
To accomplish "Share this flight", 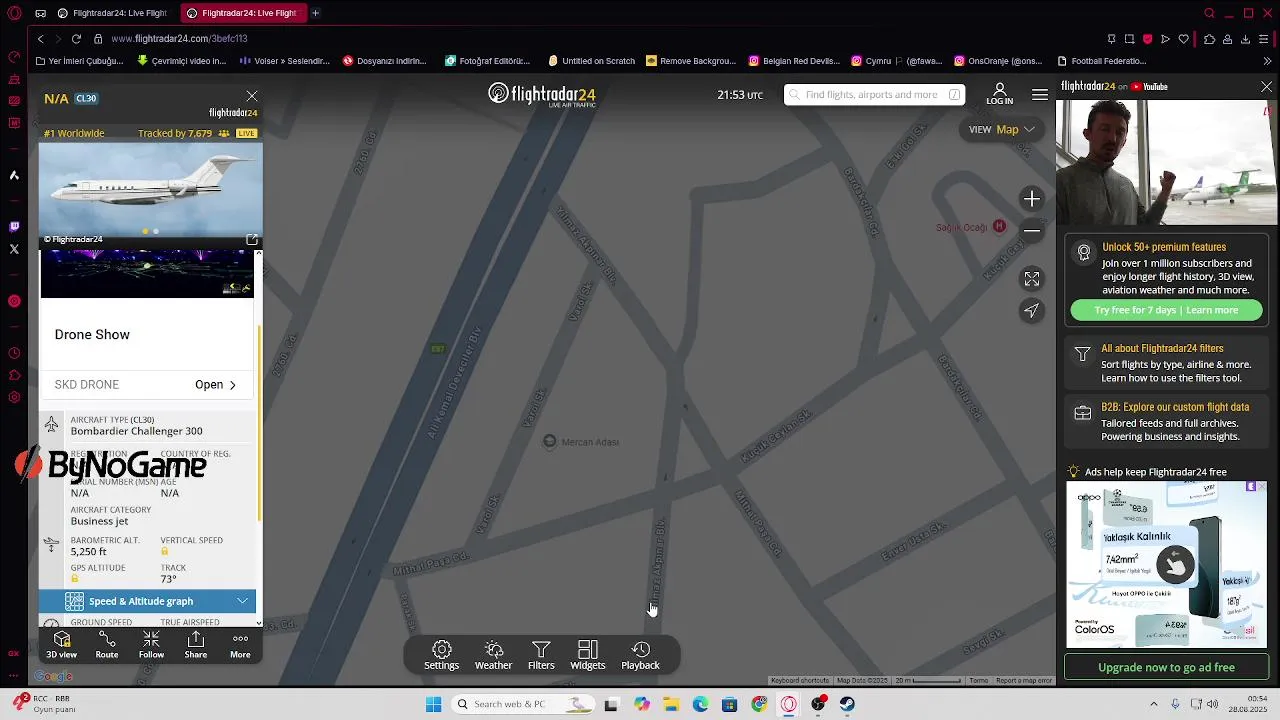I will coord(196,645).
